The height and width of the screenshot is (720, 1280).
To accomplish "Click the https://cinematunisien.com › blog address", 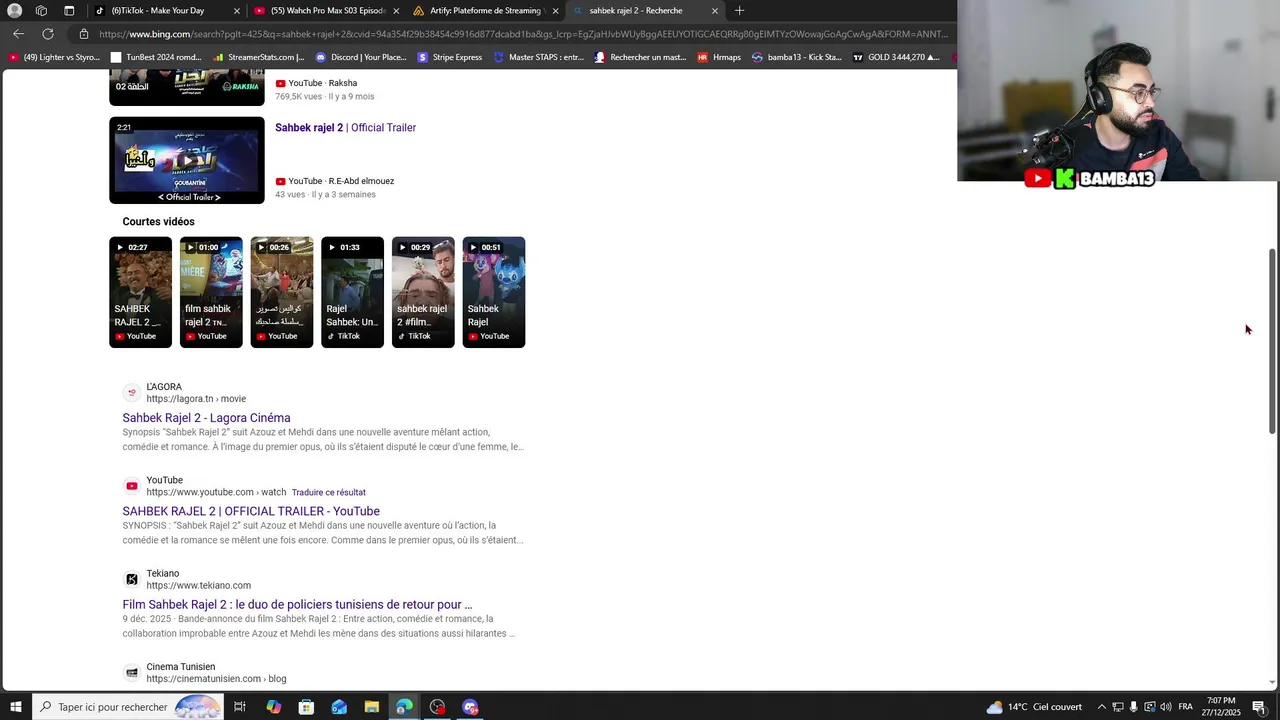I will [216, 679].
